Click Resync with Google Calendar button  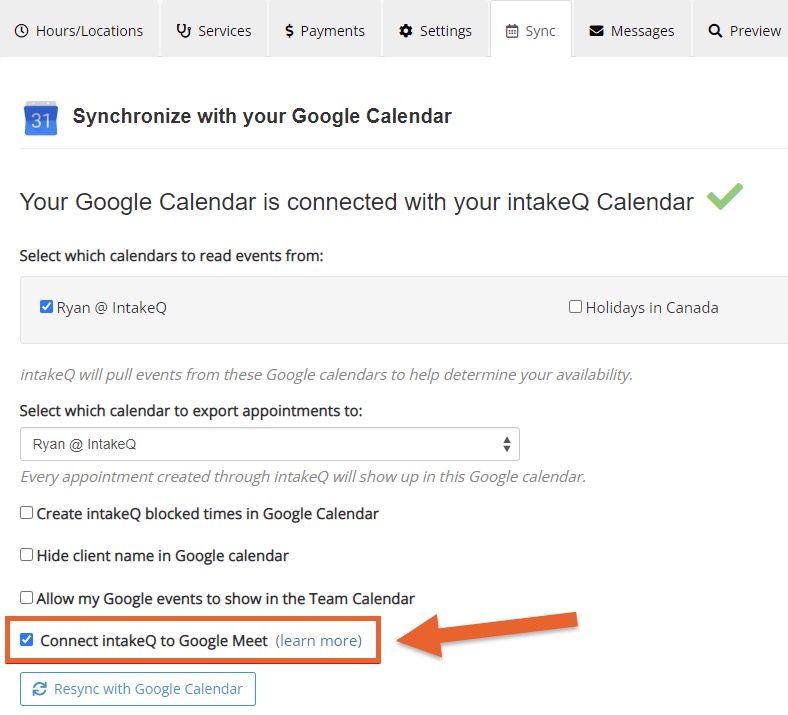click(138, 689)
